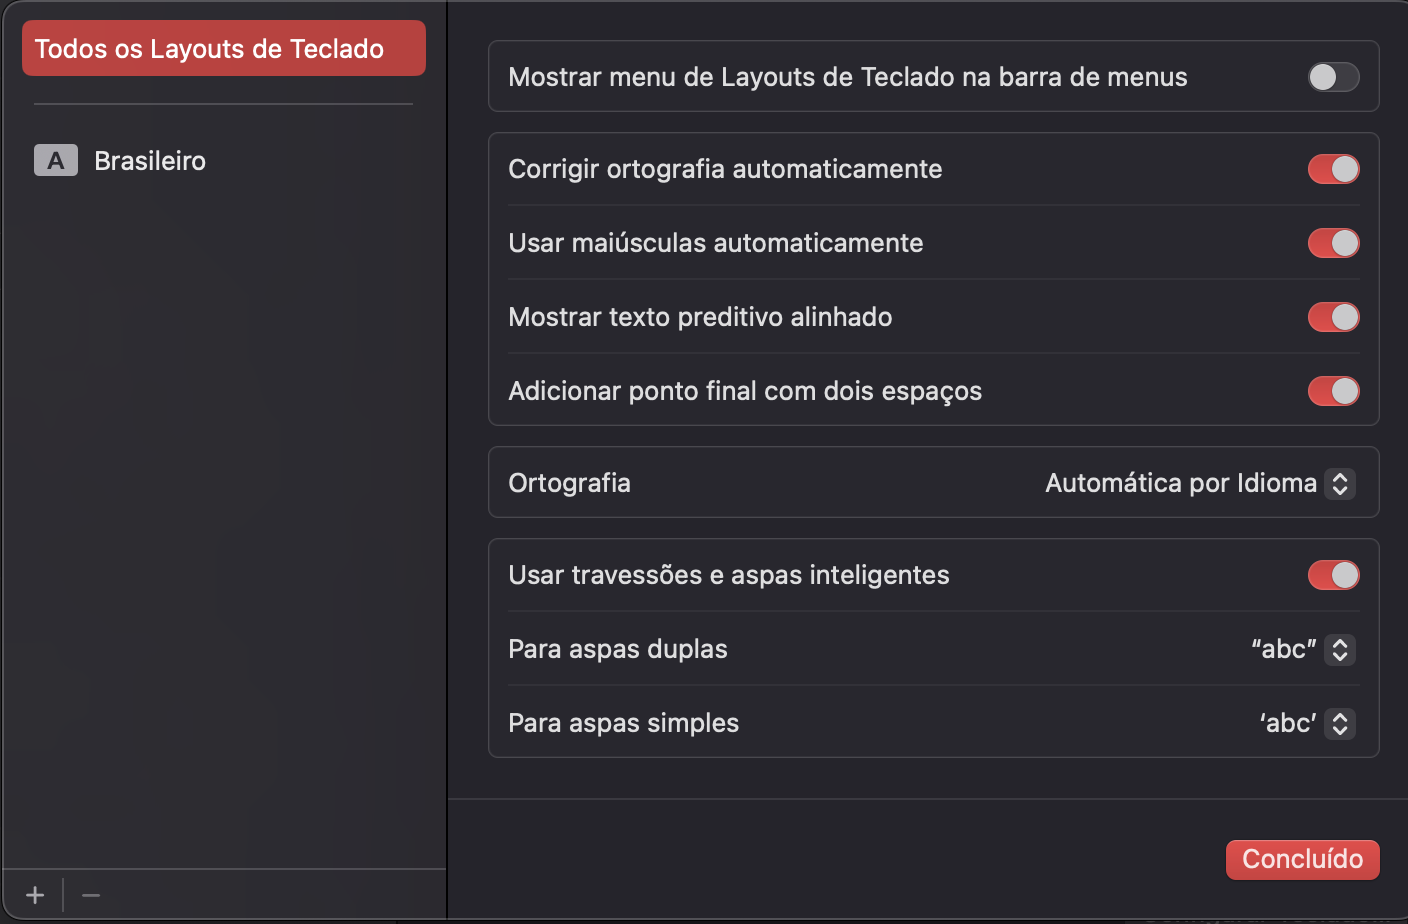Viewport: 1408px width, 924px height.
Task: Select Brasileiro in the layouts list
Action: click(x=150, y=161)
